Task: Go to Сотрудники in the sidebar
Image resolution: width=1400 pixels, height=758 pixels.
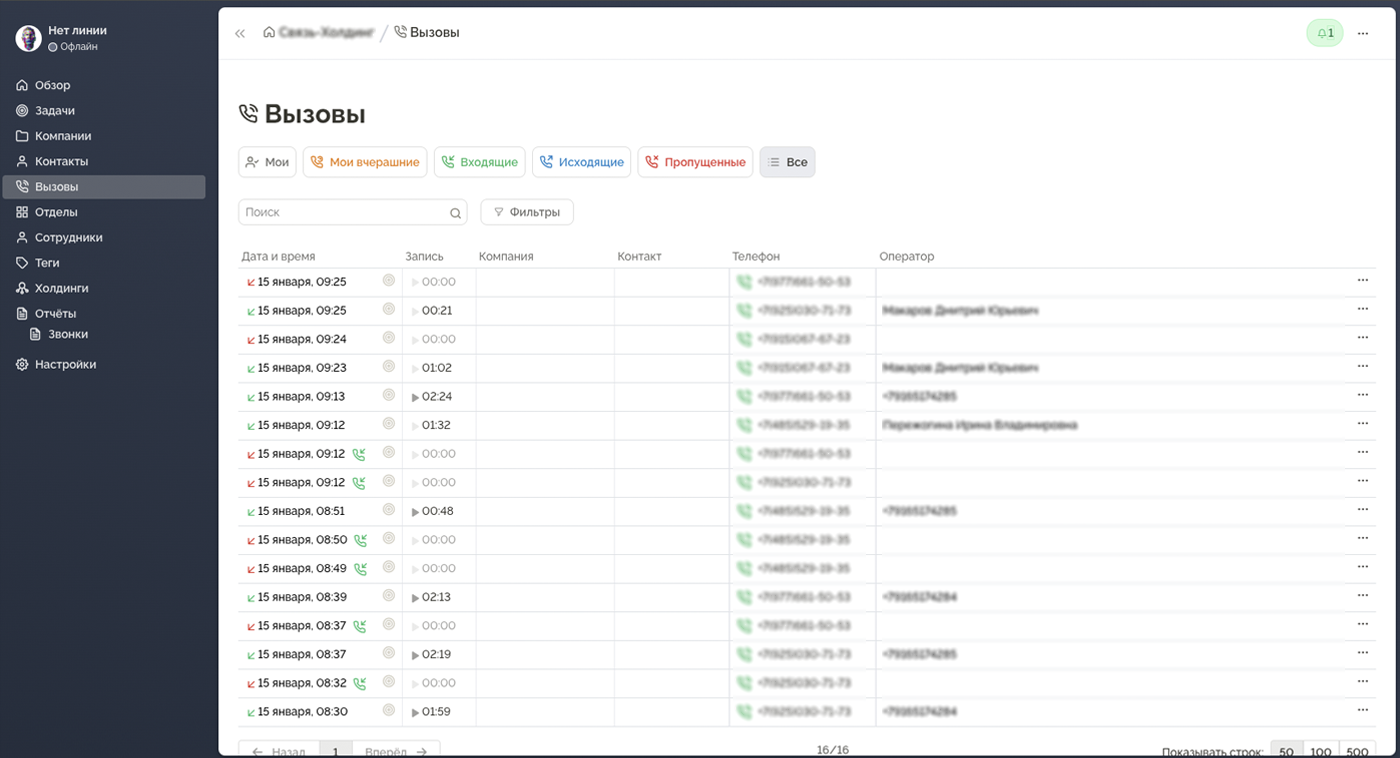Action: tap(68, 238)
